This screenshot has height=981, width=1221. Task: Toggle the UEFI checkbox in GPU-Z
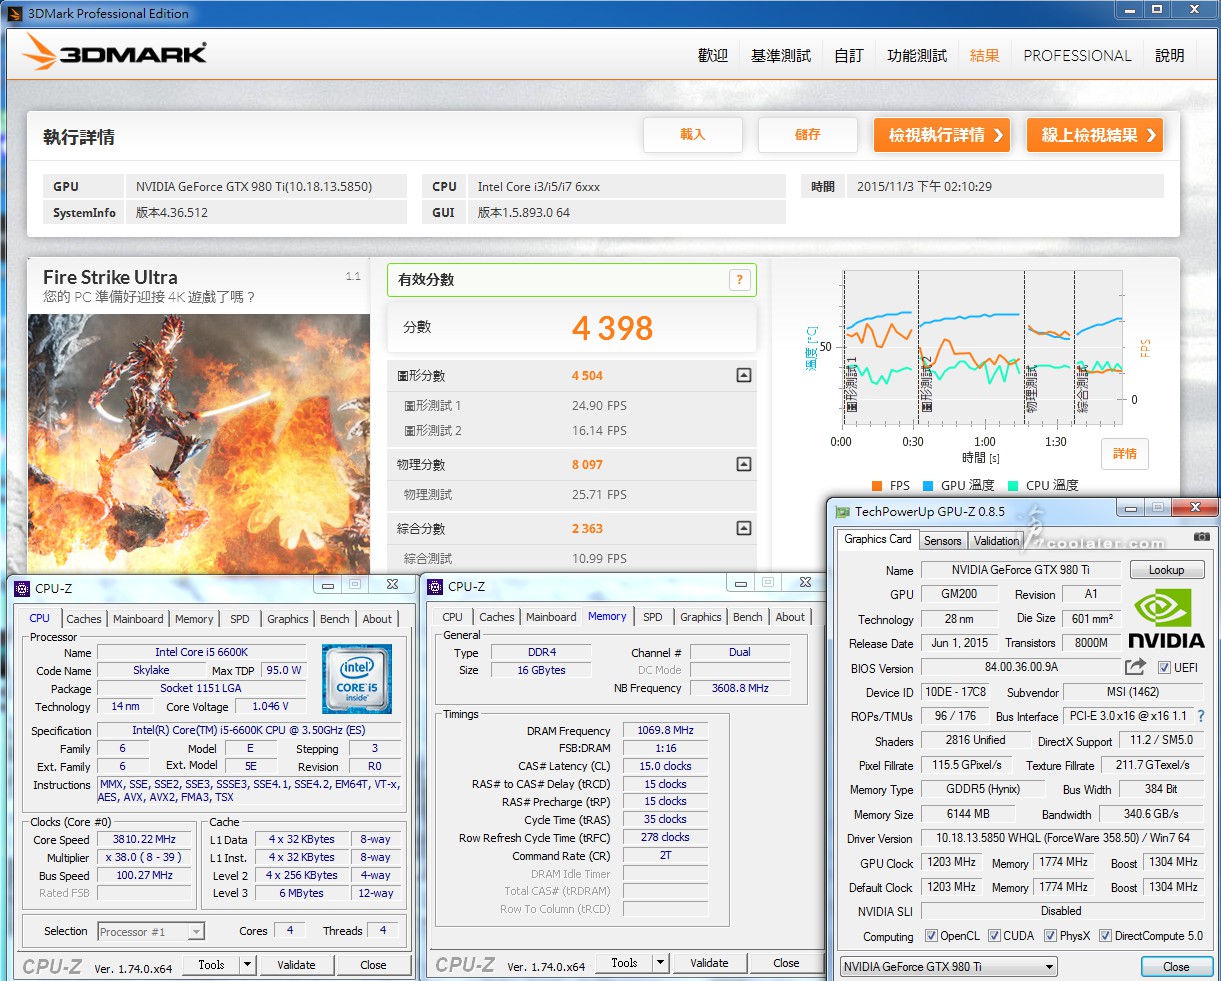[1164, 668]
